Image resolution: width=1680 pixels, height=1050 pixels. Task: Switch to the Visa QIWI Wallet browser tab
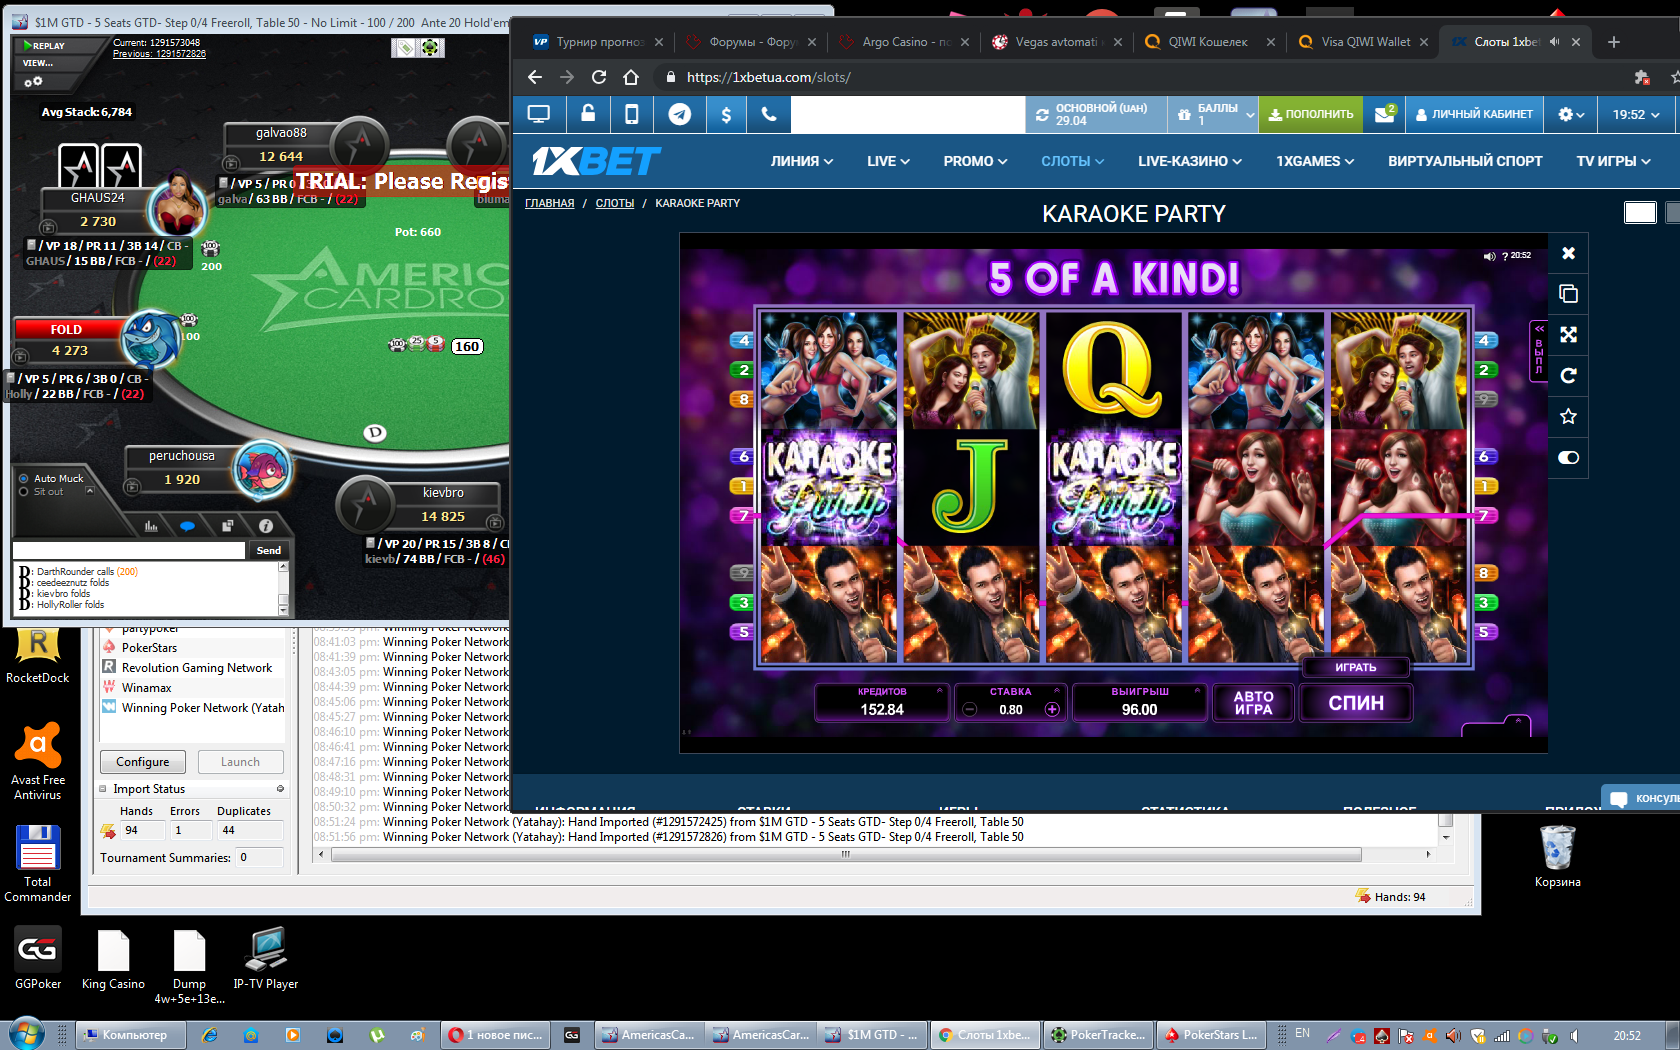point(1363,42)
